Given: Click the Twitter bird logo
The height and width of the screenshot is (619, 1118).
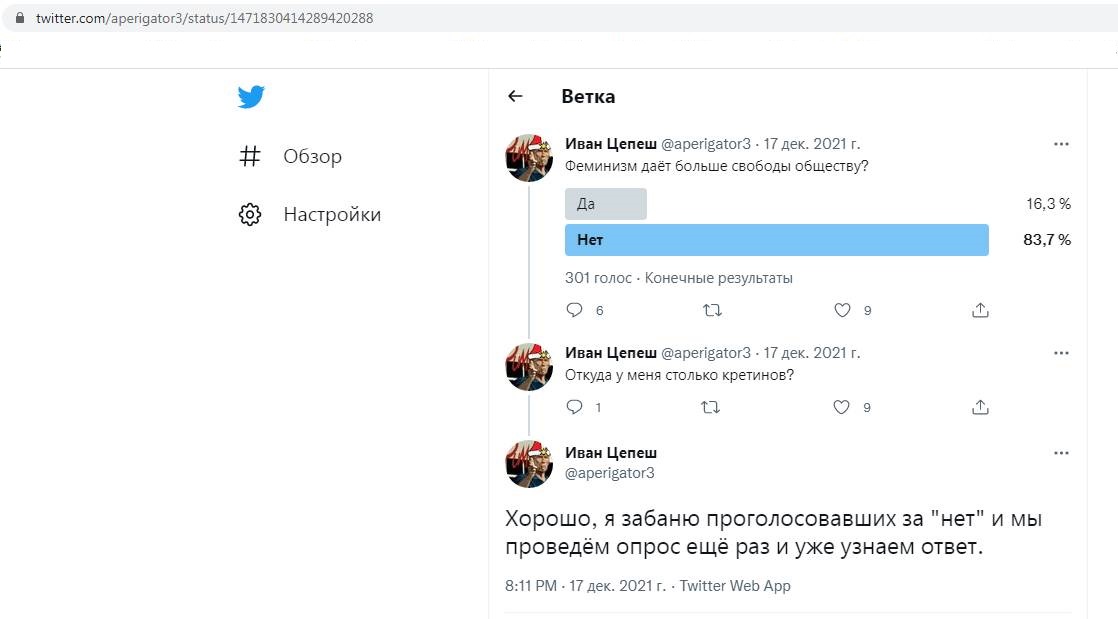Looking at the screenshot, I should point(251,96).
